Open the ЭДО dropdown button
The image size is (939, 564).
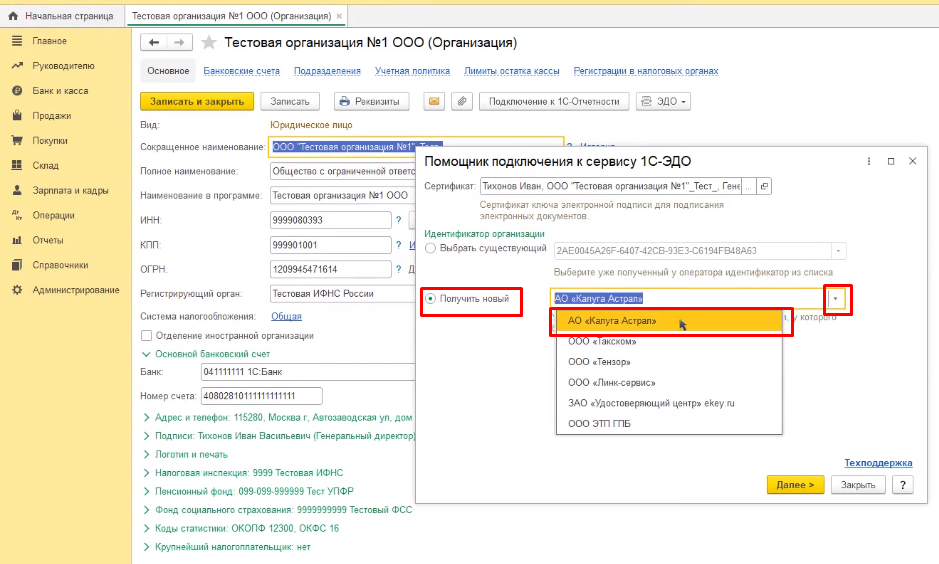664,101
